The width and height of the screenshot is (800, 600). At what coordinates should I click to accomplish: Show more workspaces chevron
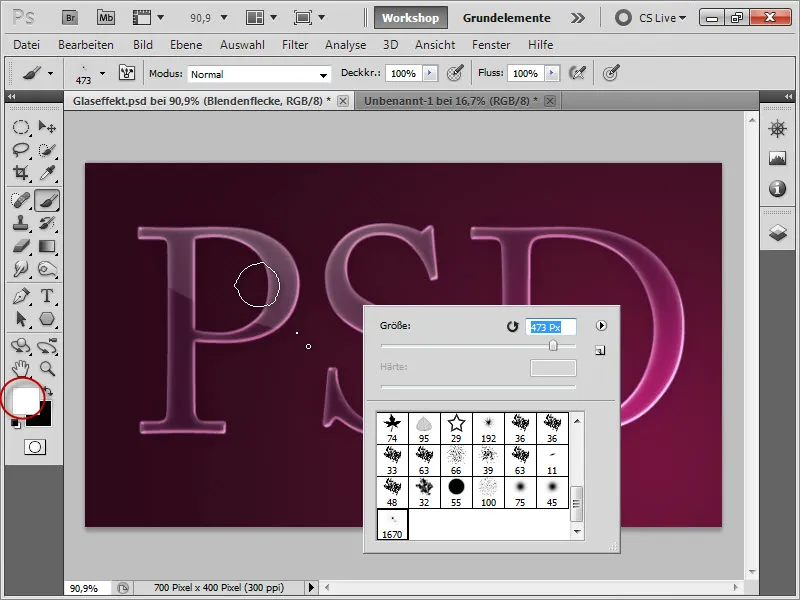[x=578, y=18]
